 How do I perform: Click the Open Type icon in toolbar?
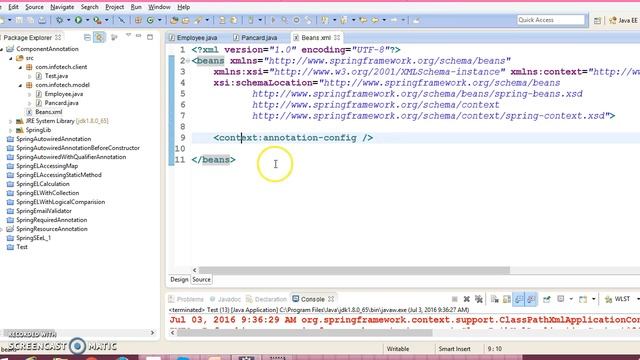[x=174, y=20]
